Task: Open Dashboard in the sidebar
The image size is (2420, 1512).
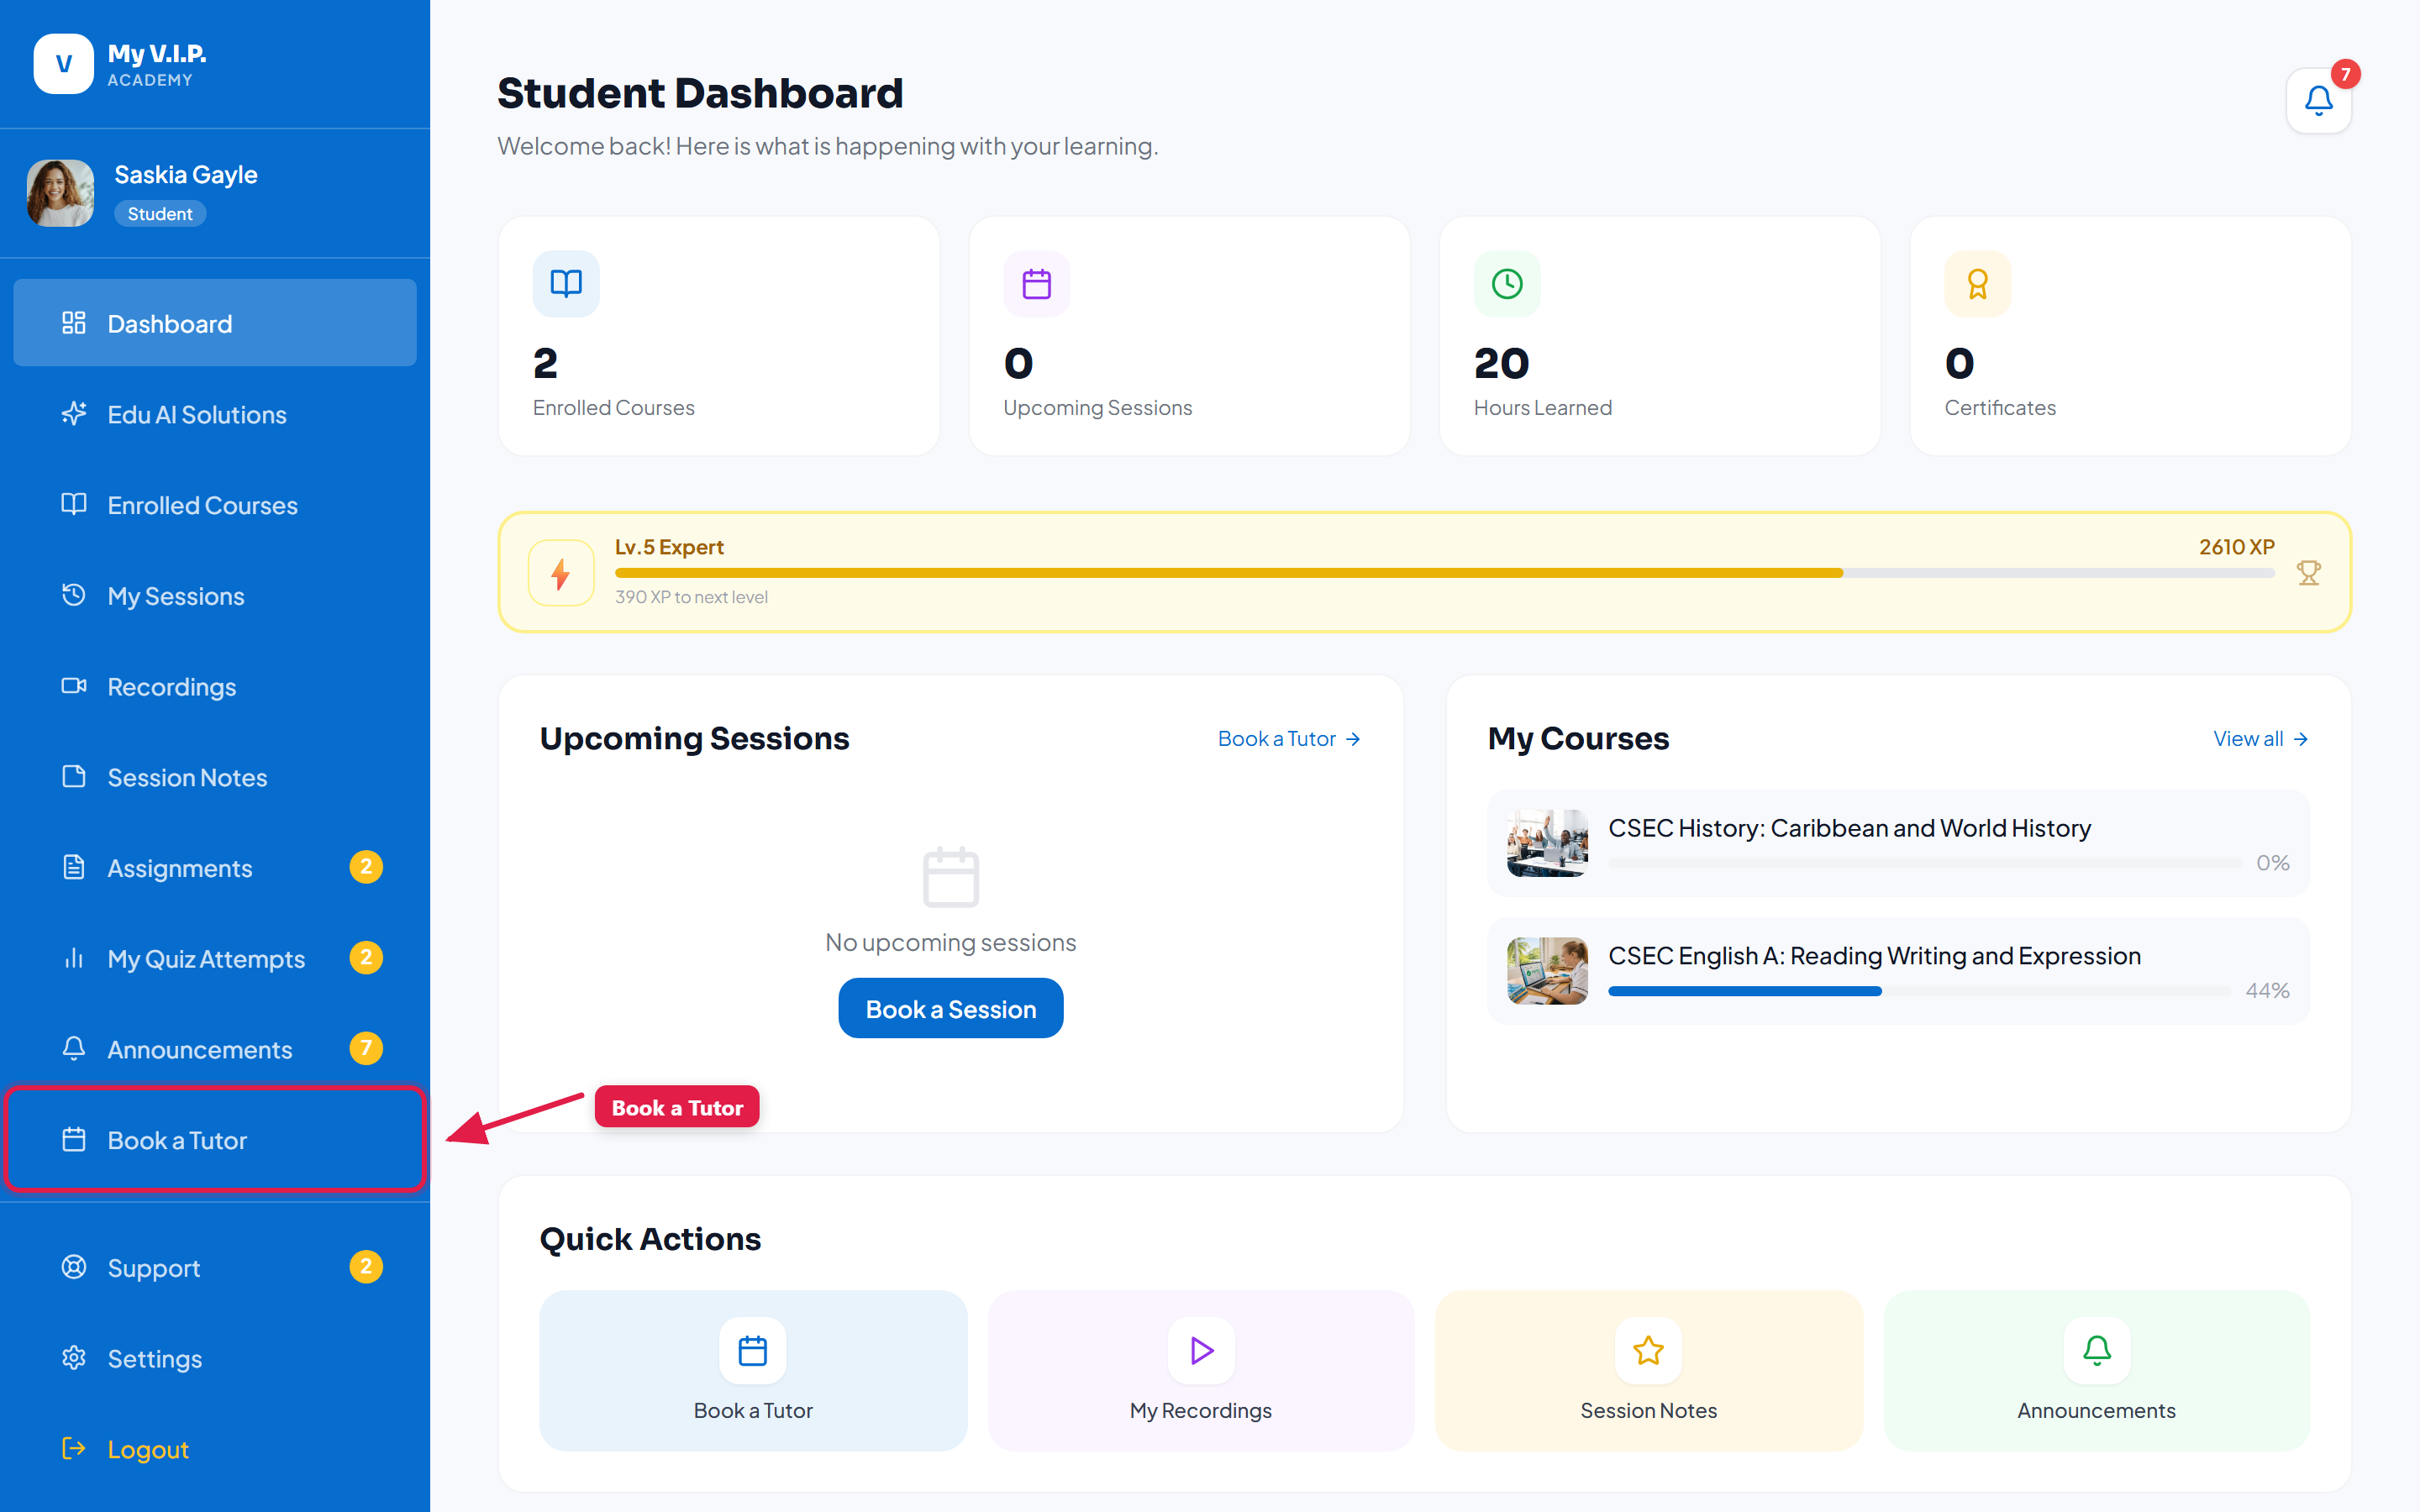Action: (215, 323)
